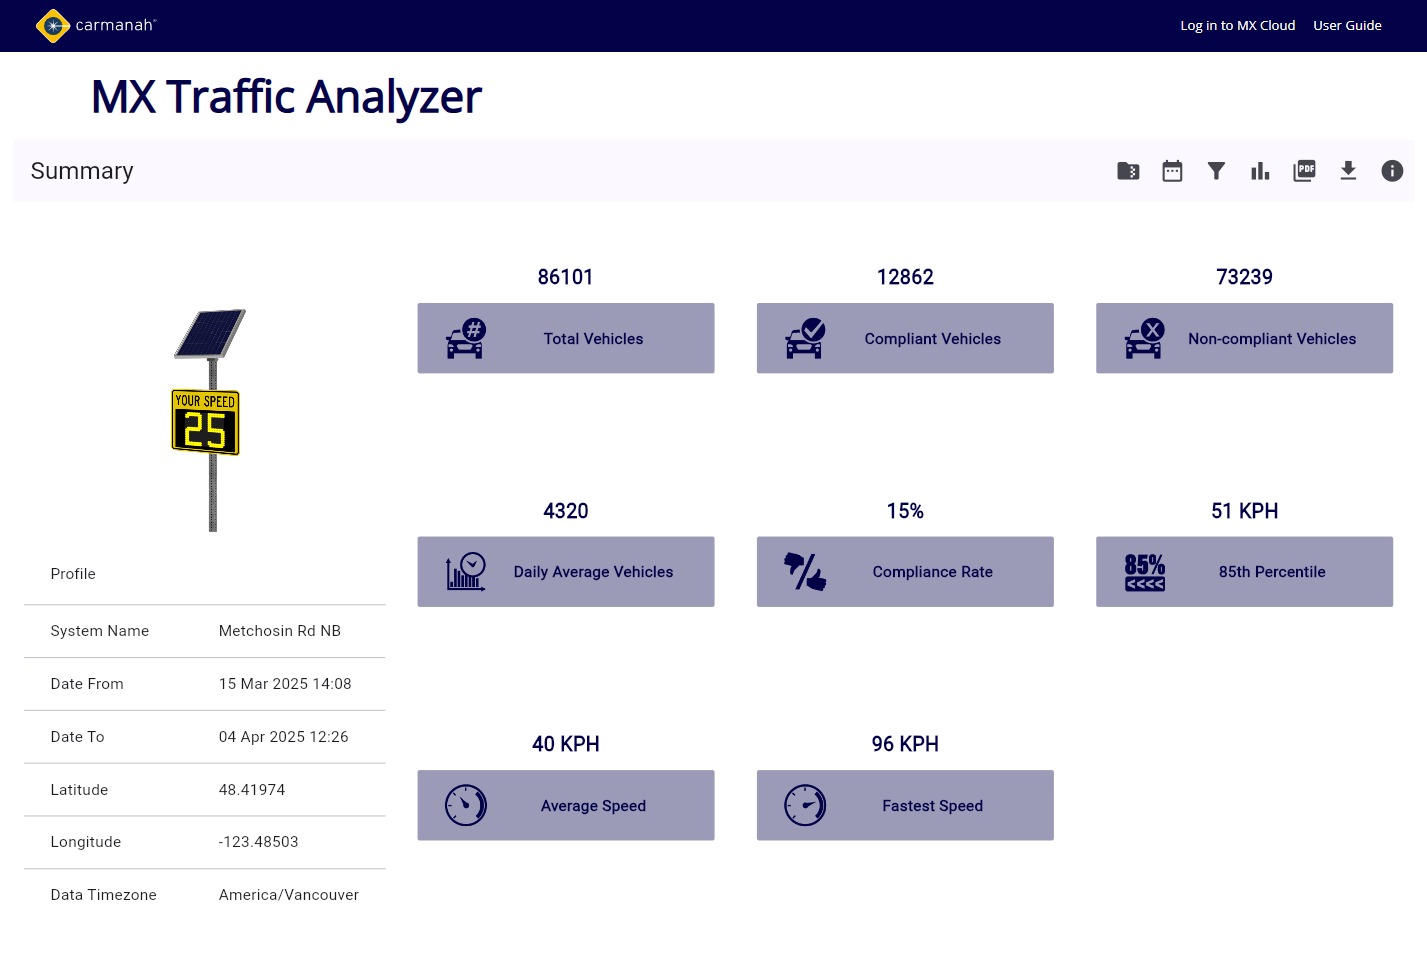Click the Date To label
1427x969 pixels.
click(x=77, y=737)
